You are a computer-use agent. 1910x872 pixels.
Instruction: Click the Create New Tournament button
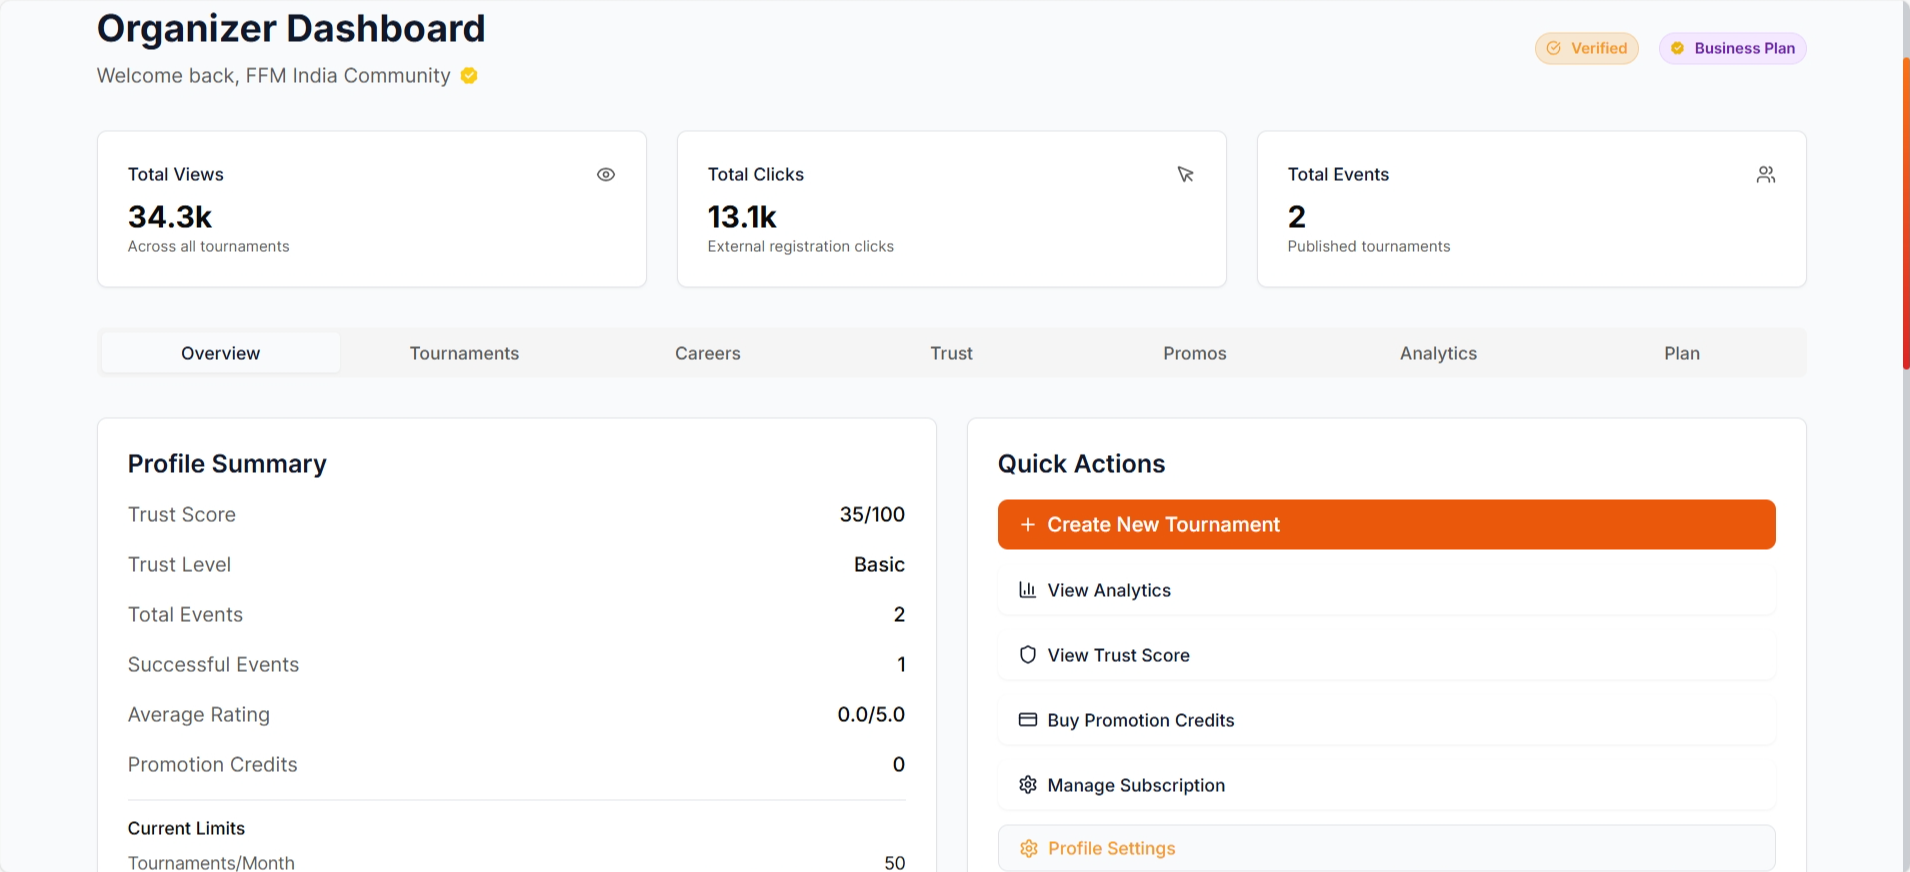[x=1387, y=525]
